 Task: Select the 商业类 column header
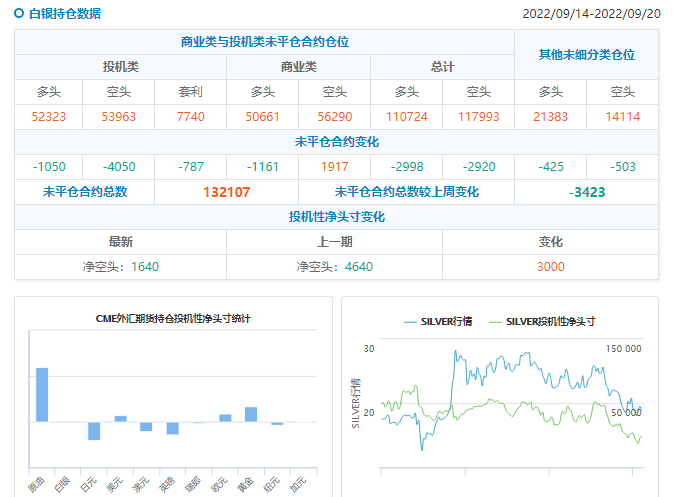(298, 67)
